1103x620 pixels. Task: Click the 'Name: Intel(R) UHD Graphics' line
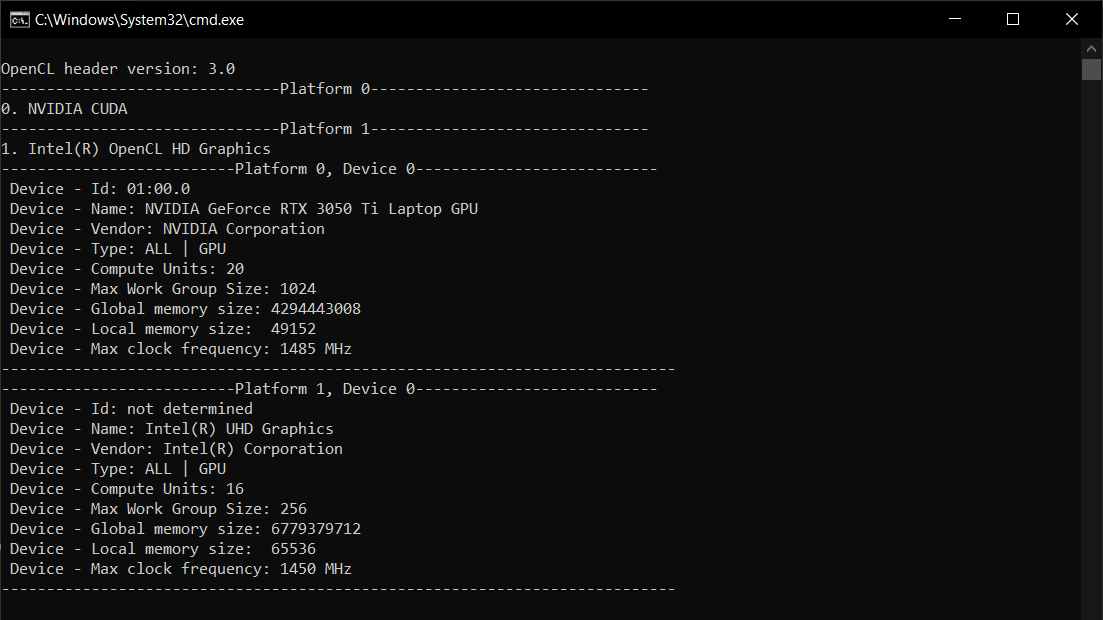(x=172, y=429)
